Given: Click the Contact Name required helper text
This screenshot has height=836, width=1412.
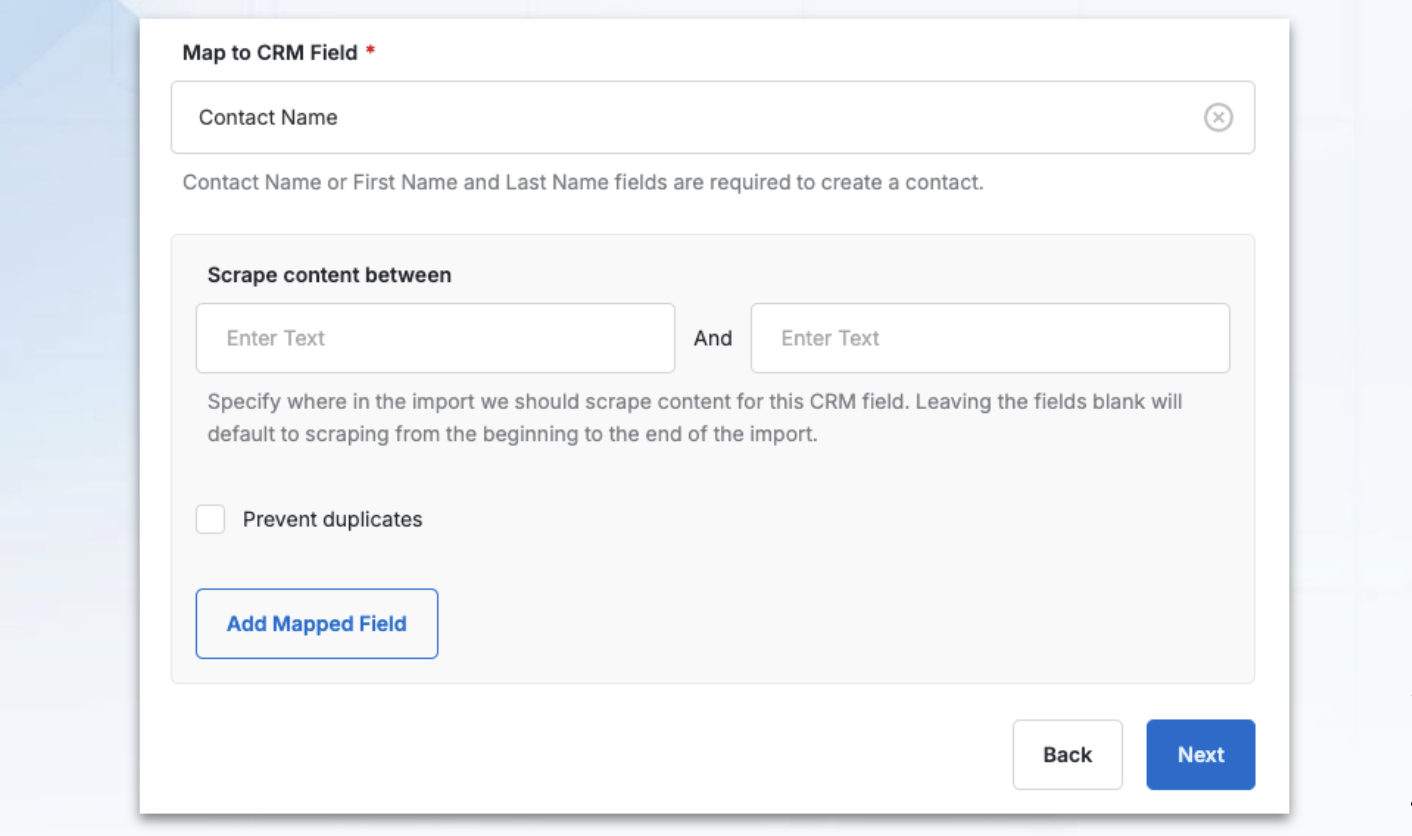Looking at the screenshot, I should point(582,184).
